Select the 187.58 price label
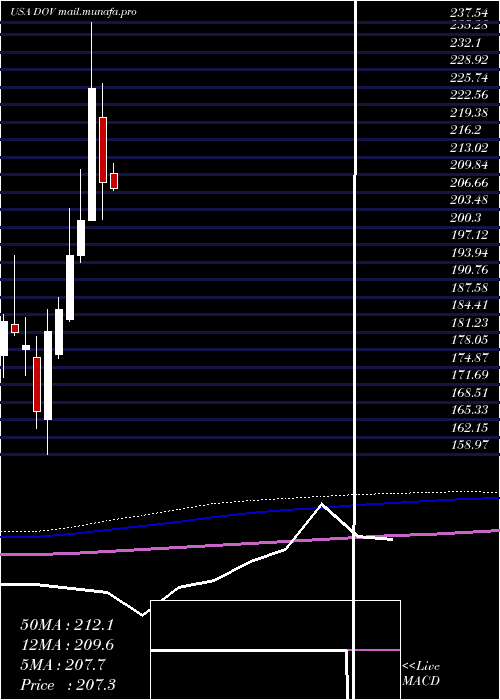 (x=469, y=288)
